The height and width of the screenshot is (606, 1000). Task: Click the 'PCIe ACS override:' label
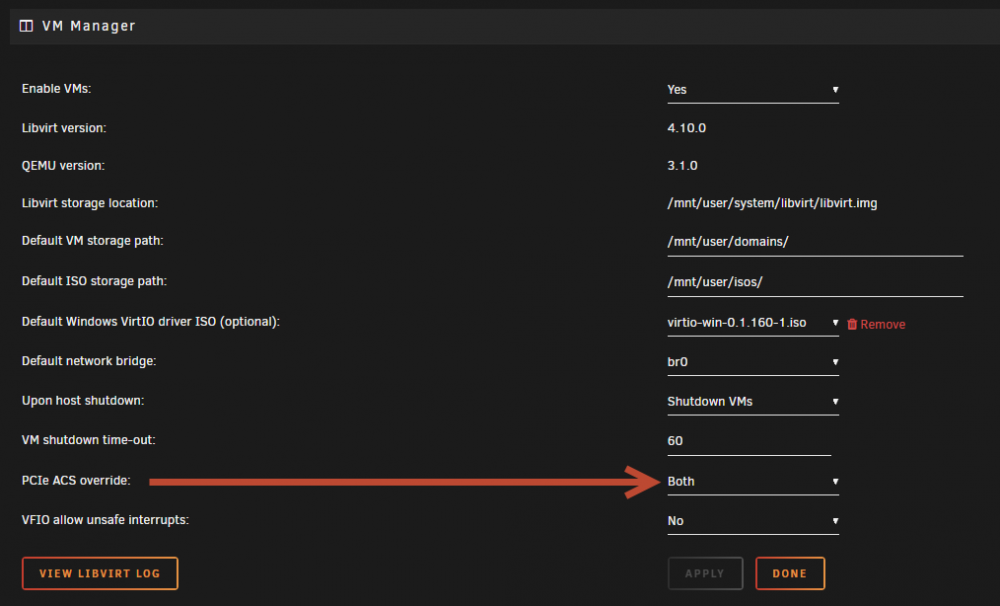[76, 480]
